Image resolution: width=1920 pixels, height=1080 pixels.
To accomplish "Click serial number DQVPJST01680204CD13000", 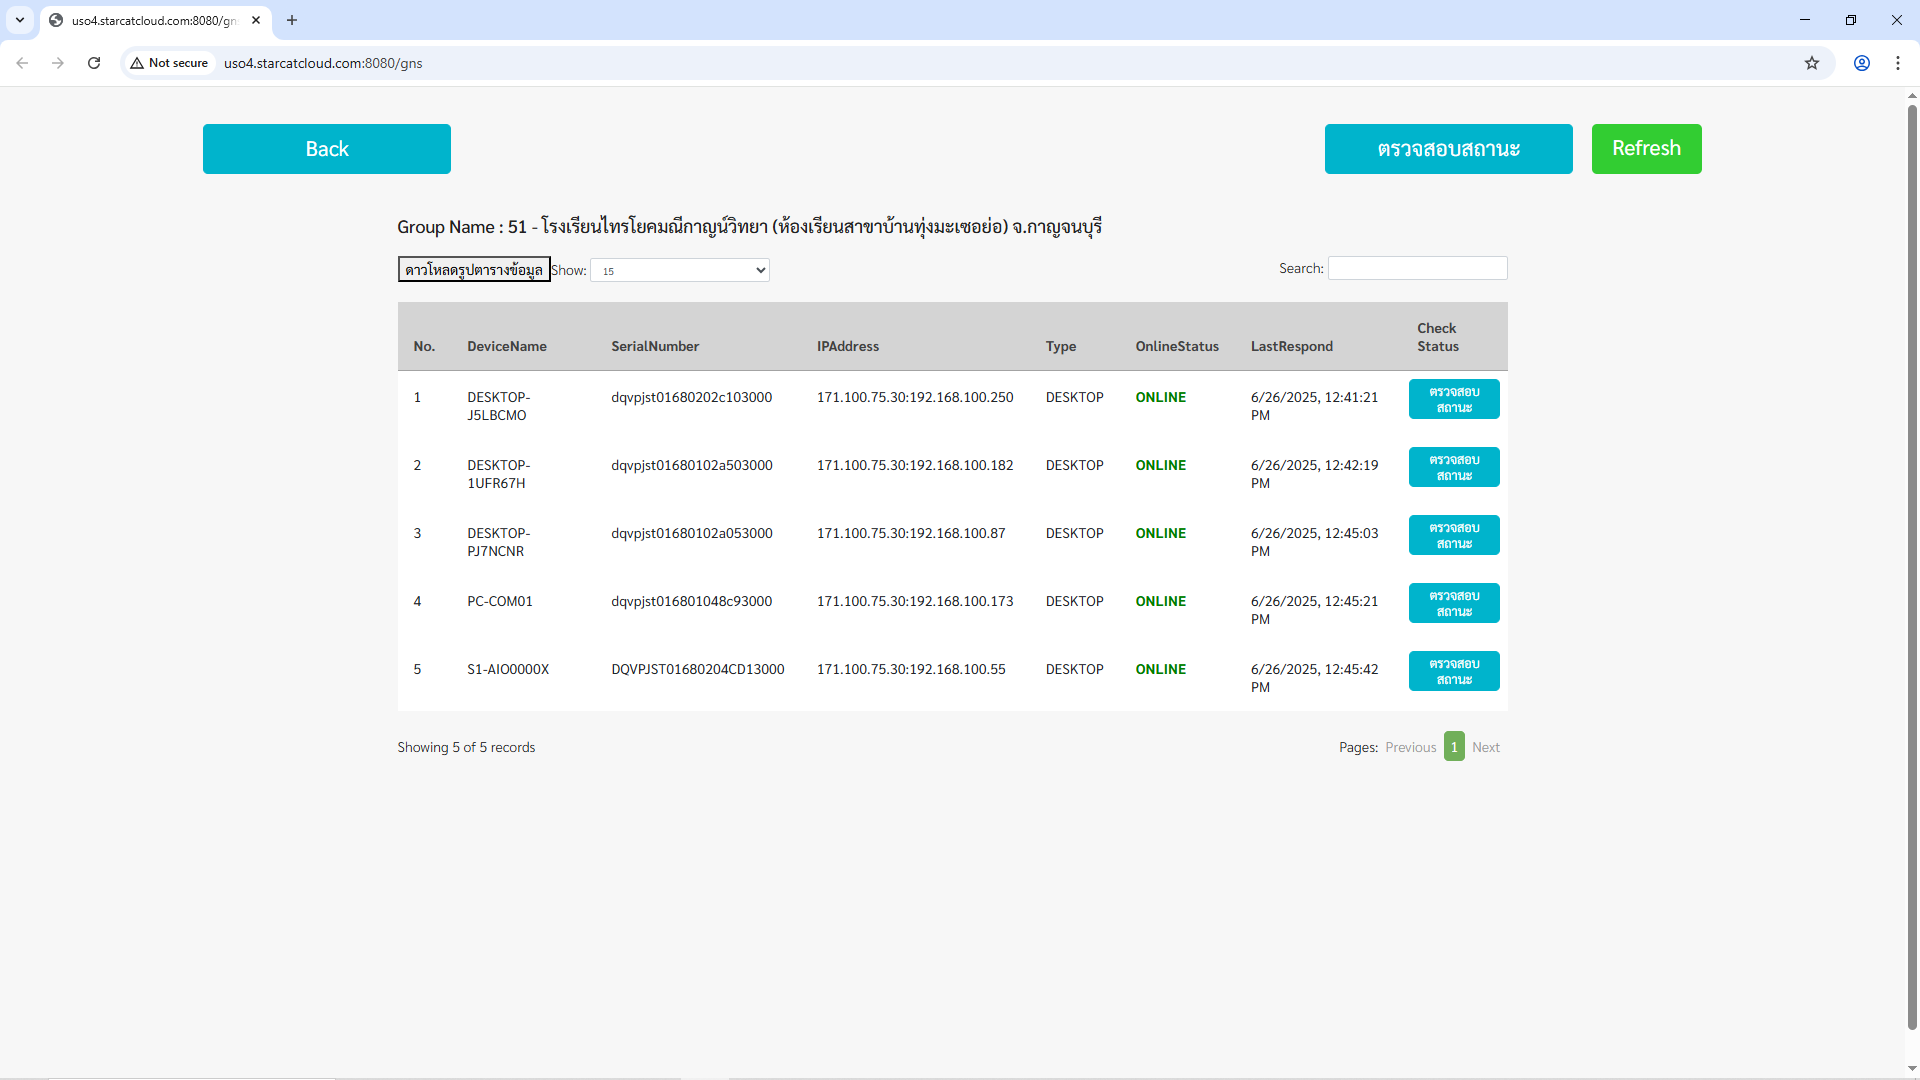I will pyautogui.click(x=698, y=669).
